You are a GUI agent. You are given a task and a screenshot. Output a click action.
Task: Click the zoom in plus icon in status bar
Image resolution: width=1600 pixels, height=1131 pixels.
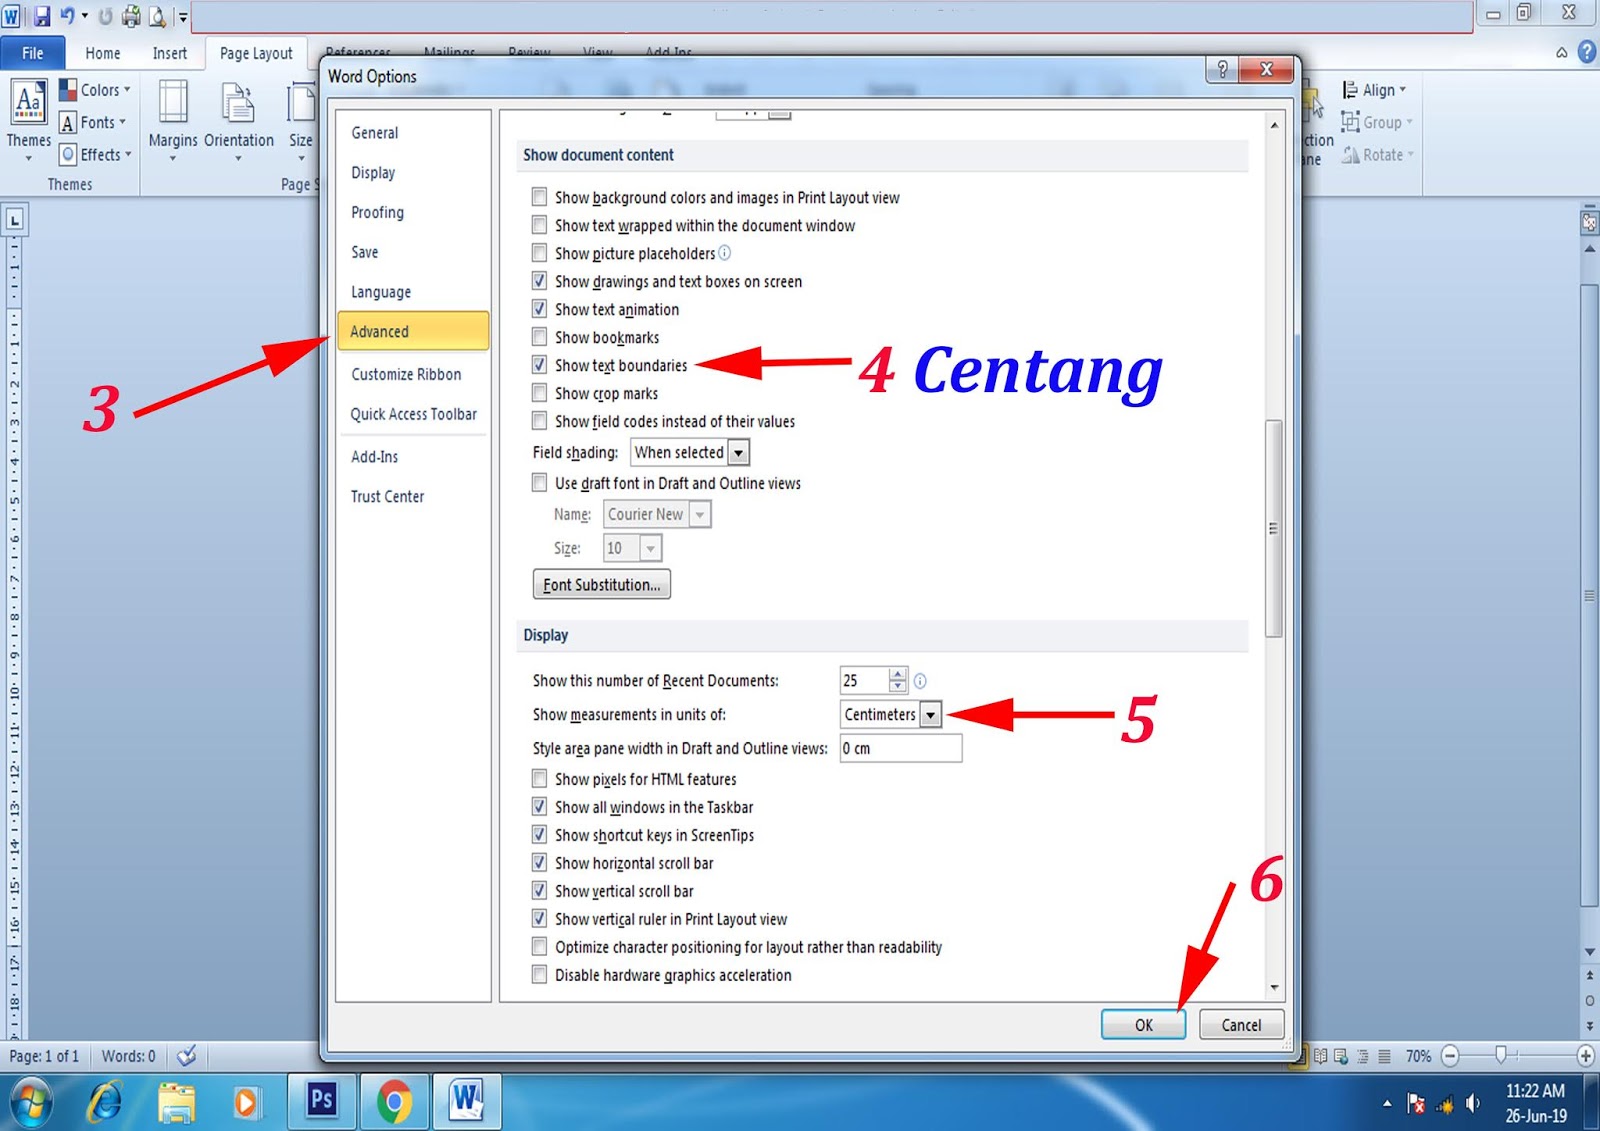1585,1056
